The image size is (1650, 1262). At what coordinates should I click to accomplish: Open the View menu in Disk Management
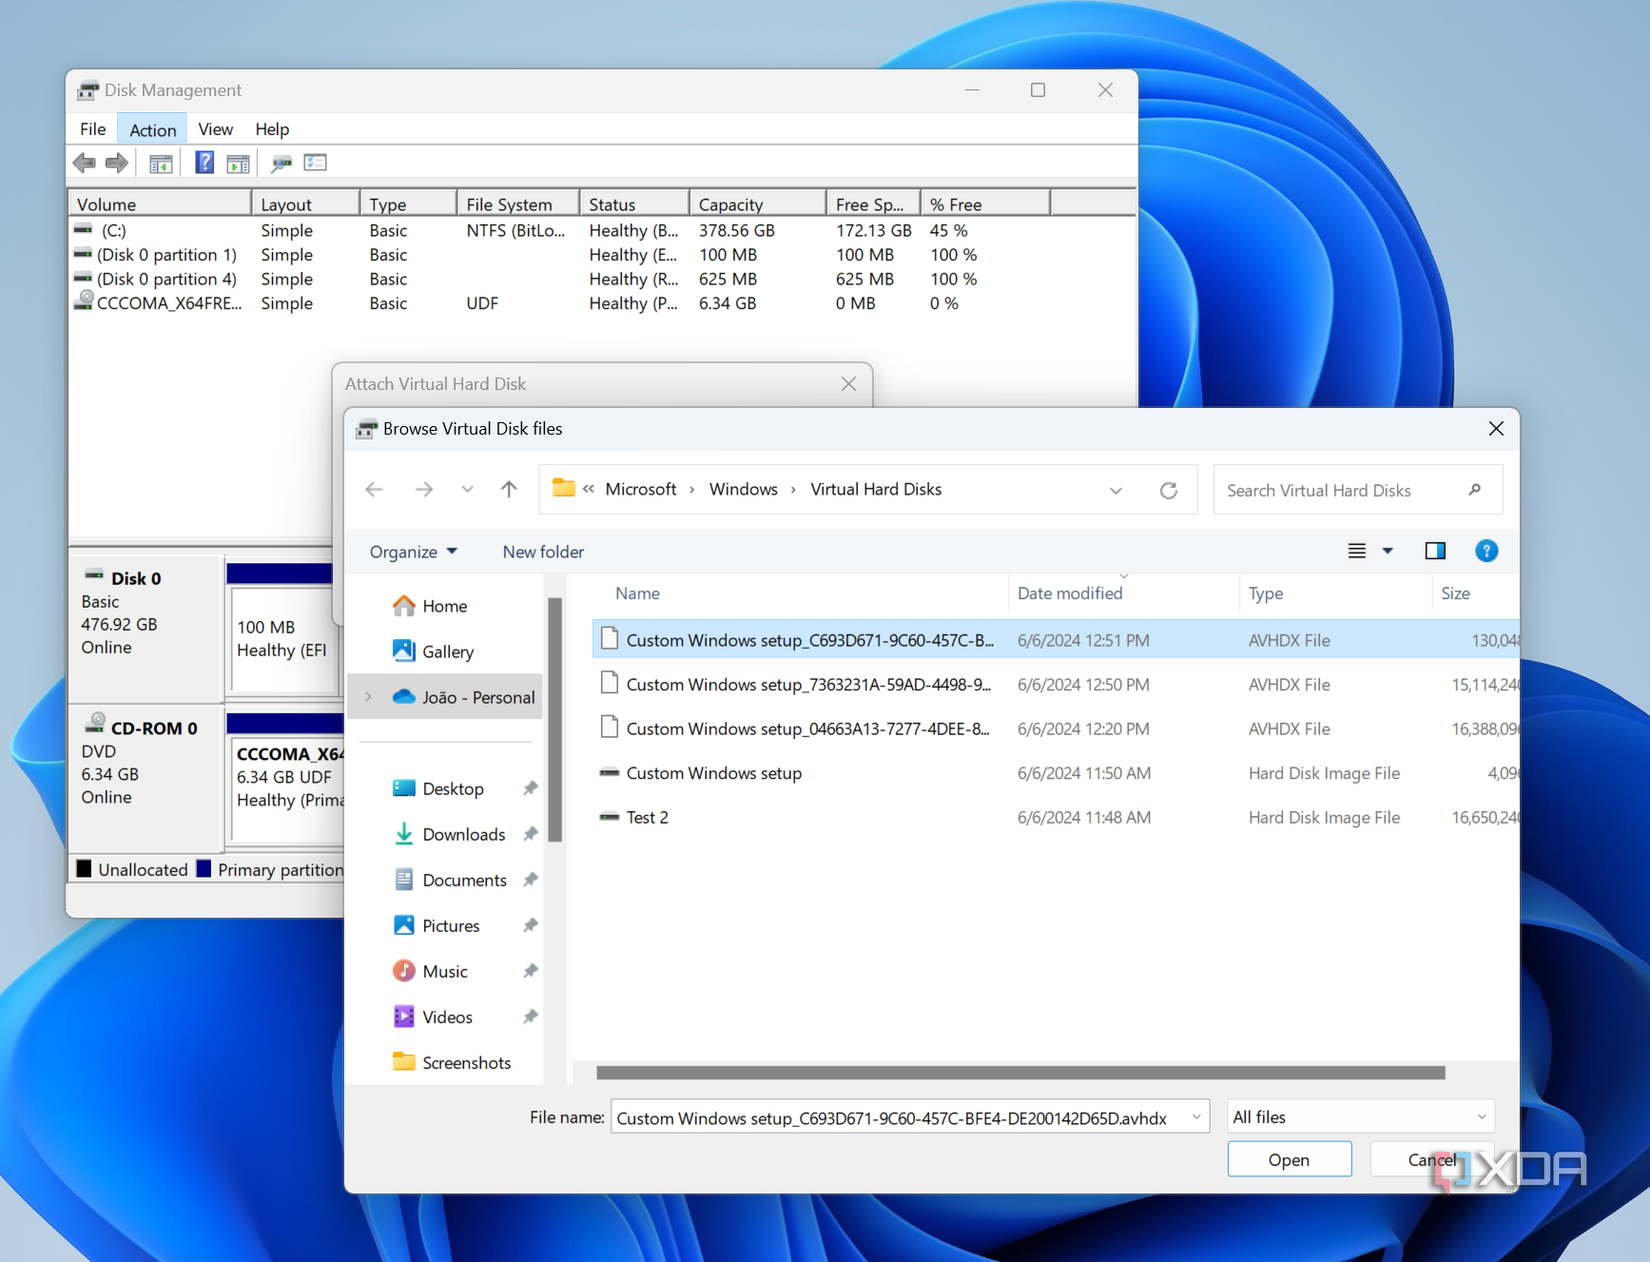(215, 130)
